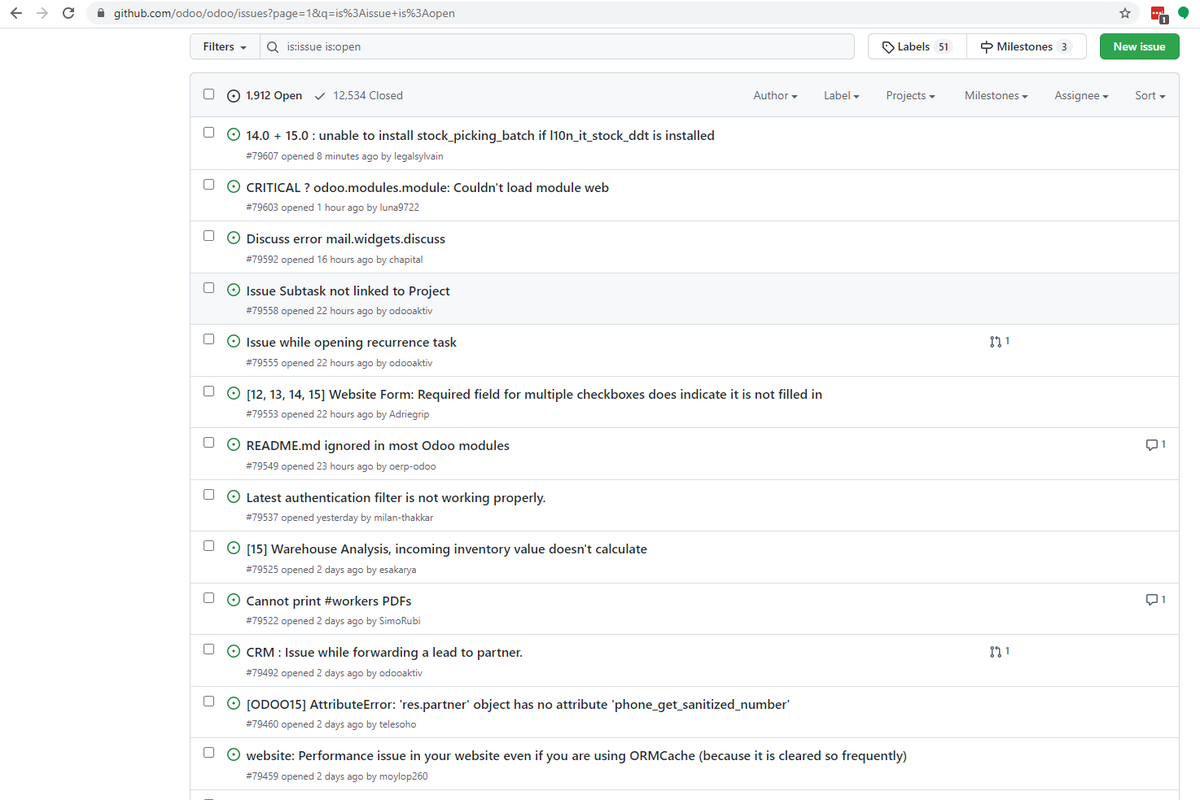Click open-issue icon beside CRITICAL odoo.modules issue
The width and height of the screenshot is (1200, 800).
point(233,187)
